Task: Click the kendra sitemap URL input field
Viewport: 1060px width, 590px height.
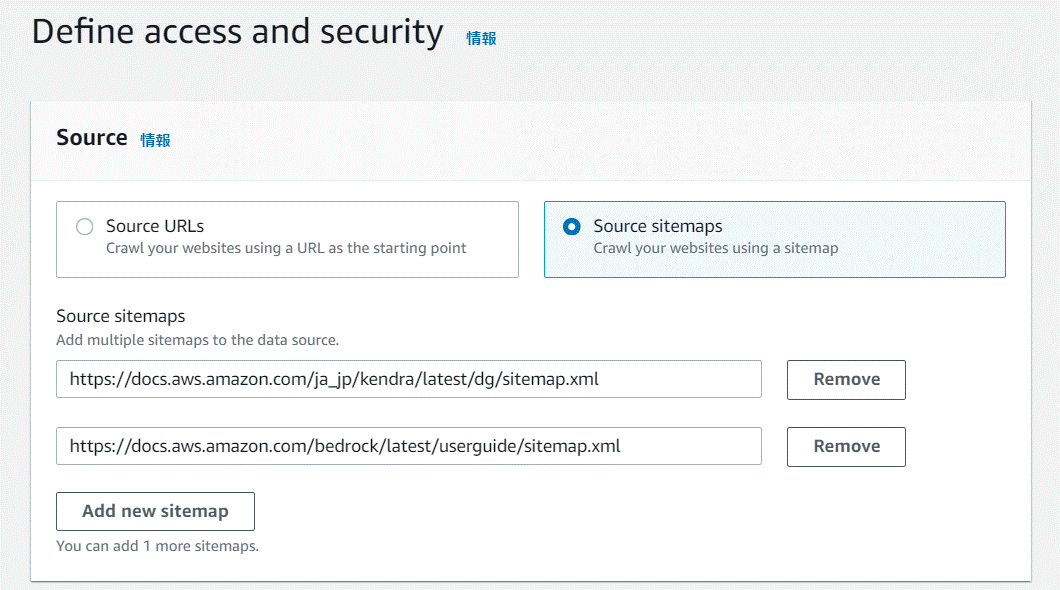Action: click(x=408, y=379)
